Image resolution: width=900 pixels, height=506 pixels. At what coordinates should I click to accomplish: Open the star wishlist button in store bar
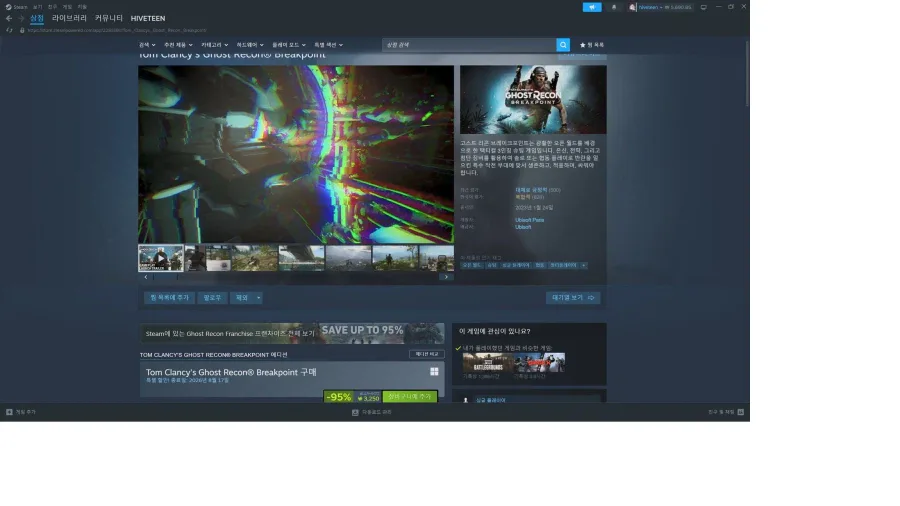592,45
